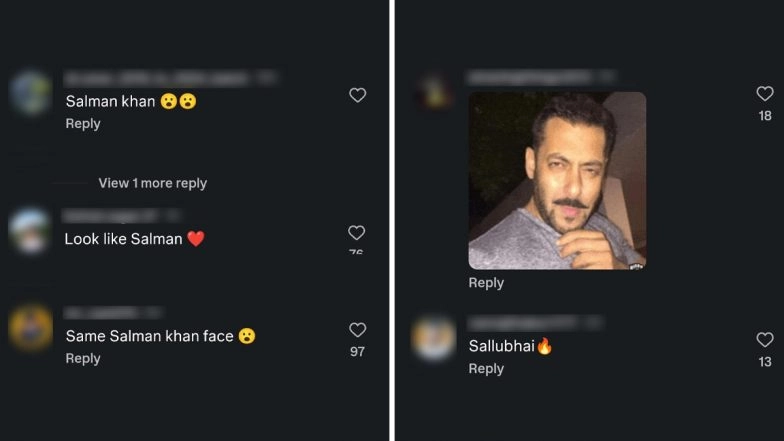Like the photo comment using its heart icon
784x441 pixels.
(765, 94)
